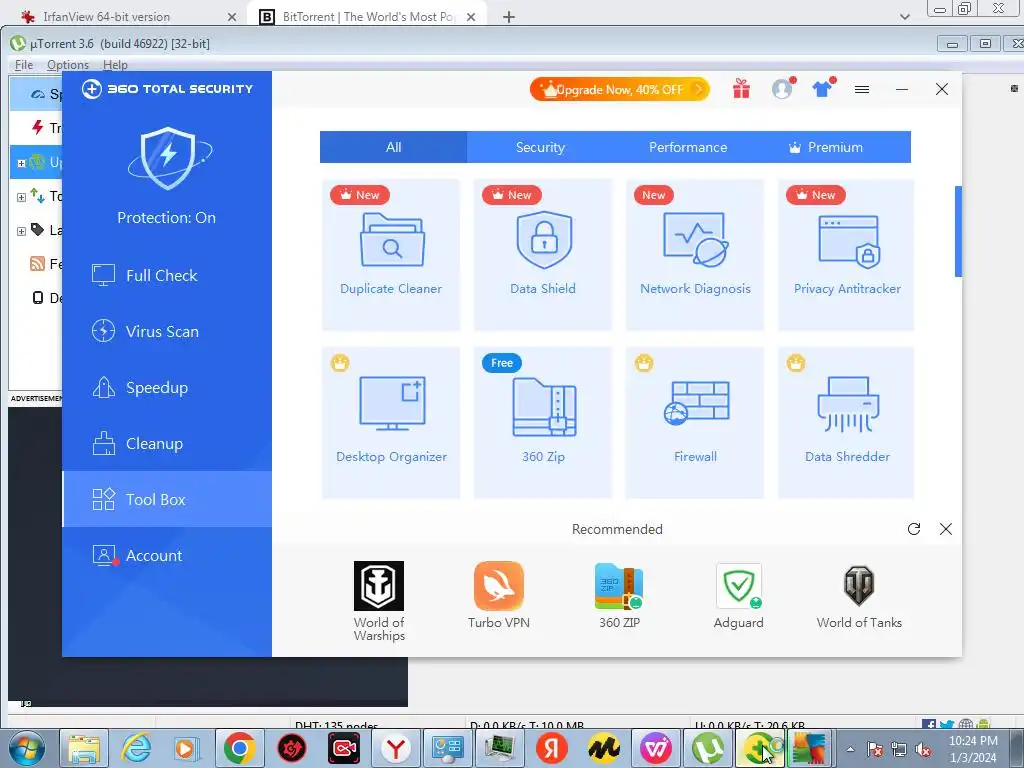
Task: Open the Desktop Organizer tool
Action: click(391, 423)
